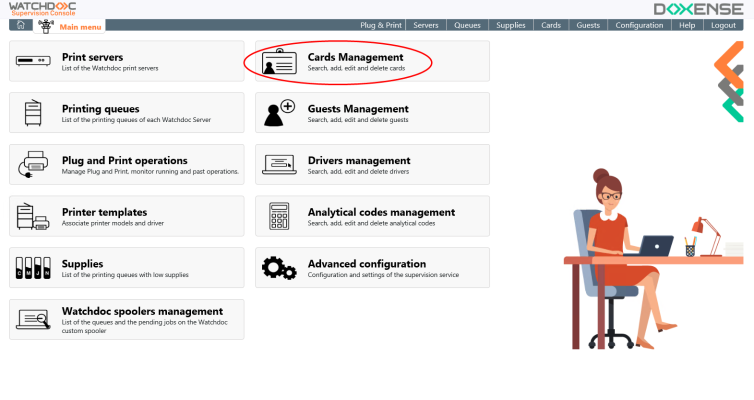Click the Printing queues printer icon
This screenshot has height=400, width=754.
coord(32,114)
